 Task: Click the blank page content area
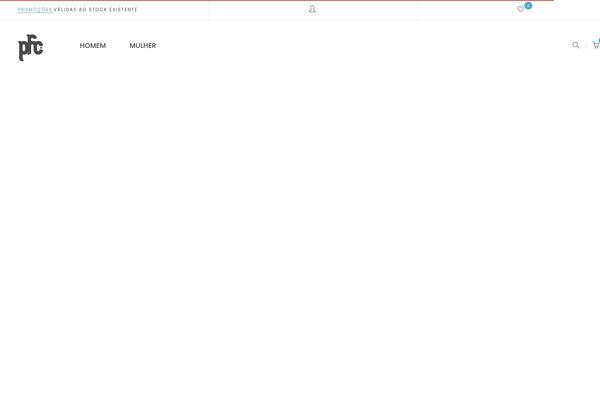click(x=300, y=230)
